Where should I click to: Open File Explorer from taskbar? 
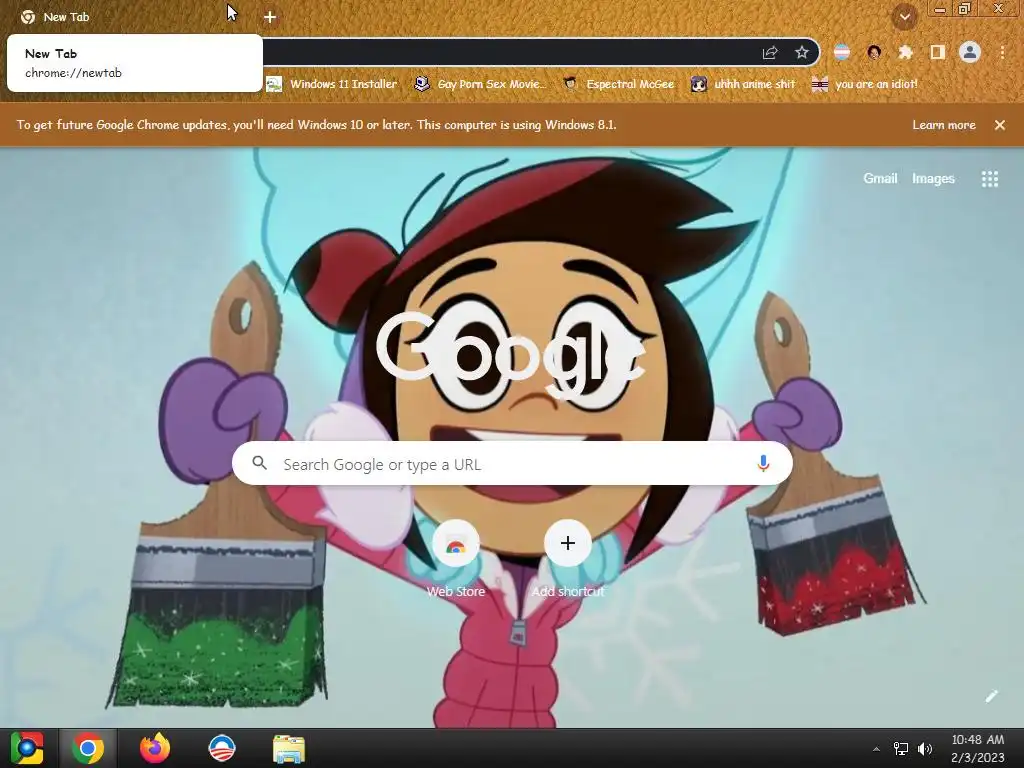point(288,748)
